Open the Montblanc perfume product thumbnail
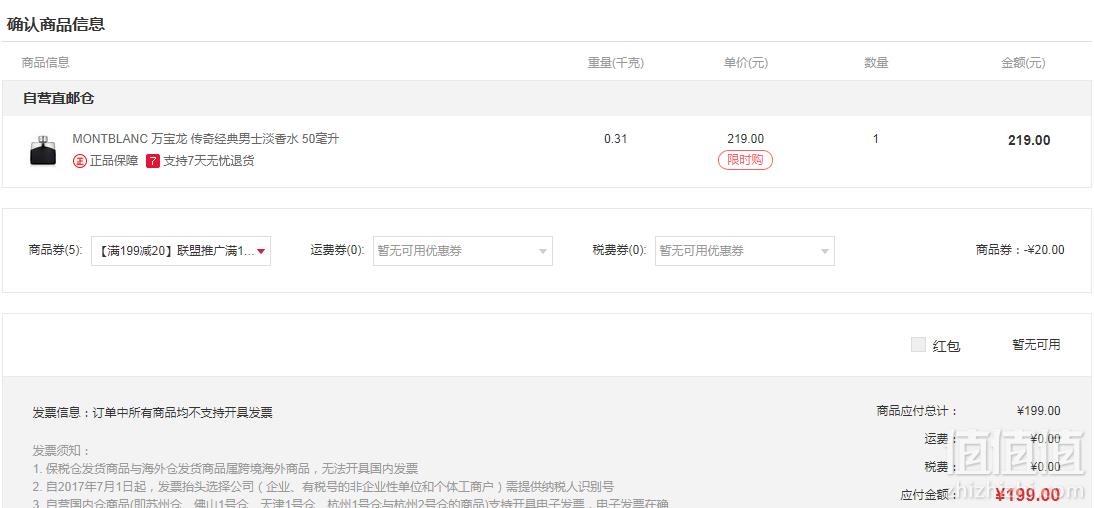 tap(43, 151)
